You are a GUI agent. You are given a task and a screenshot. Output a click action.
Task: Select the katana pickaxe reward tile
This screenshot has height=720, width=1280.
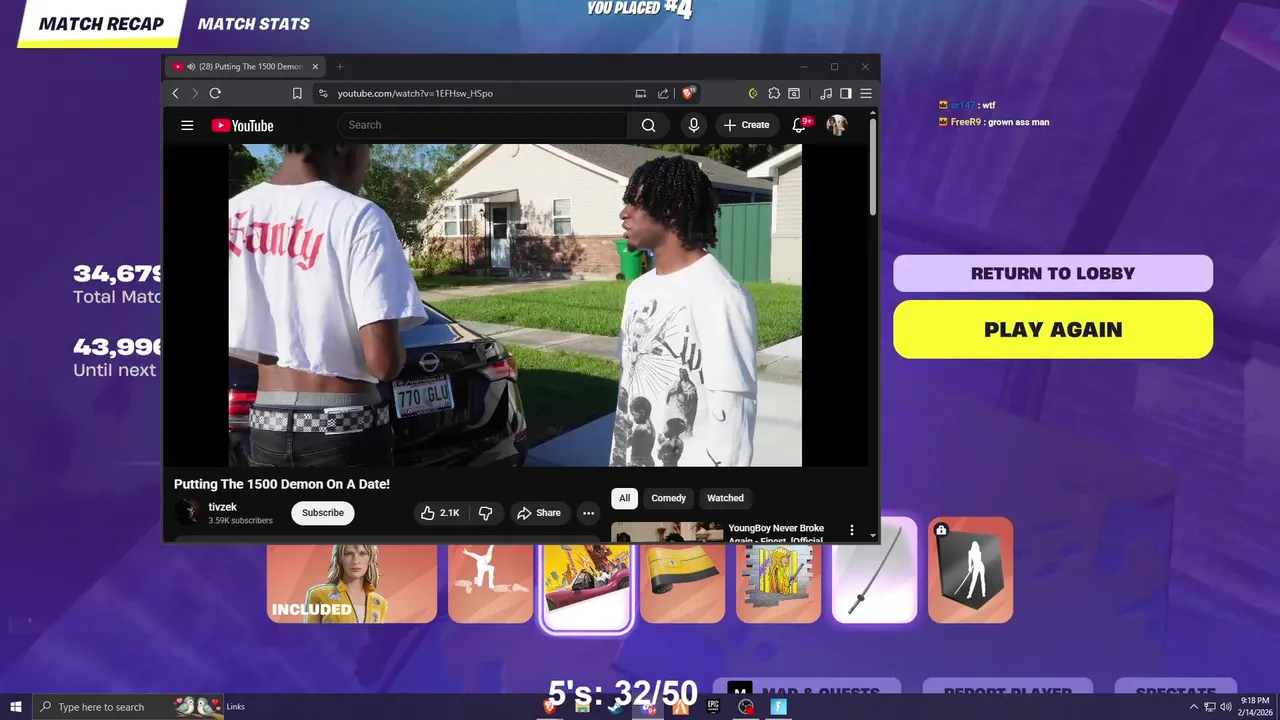[x=875, y=570]
